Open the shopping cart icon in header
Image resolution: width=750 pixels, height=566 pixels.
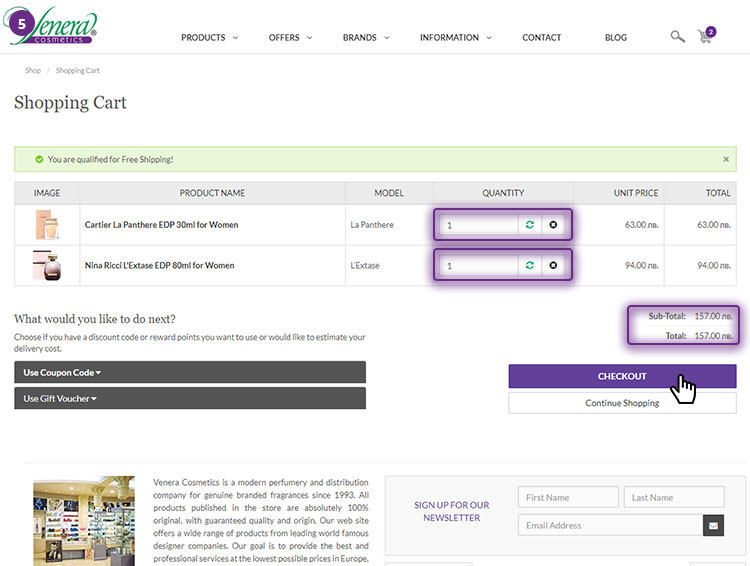tap(706, 35)
